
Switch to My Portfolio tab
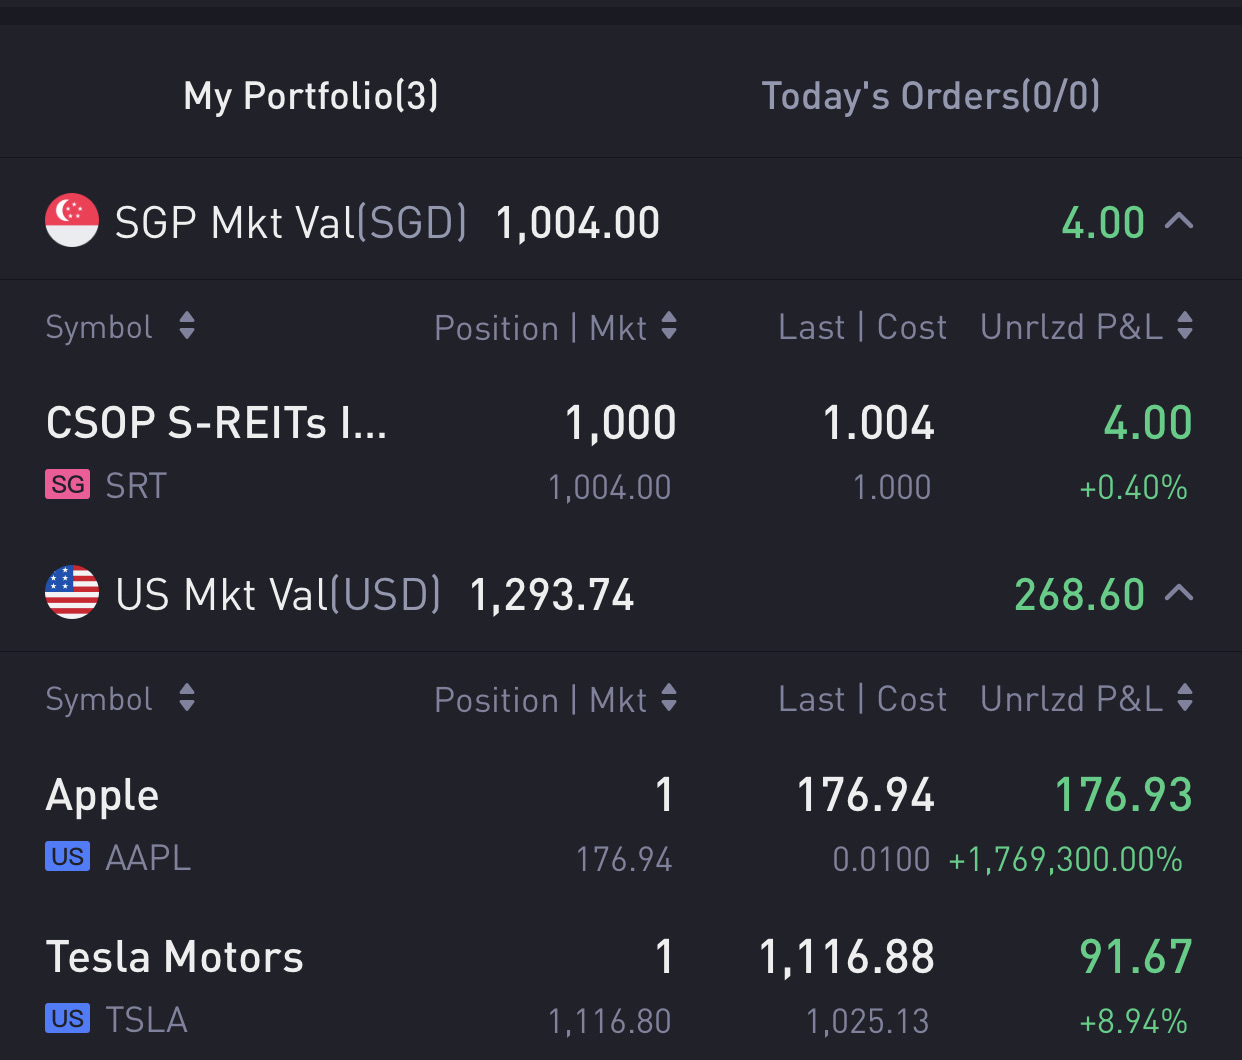coord(311,96)
